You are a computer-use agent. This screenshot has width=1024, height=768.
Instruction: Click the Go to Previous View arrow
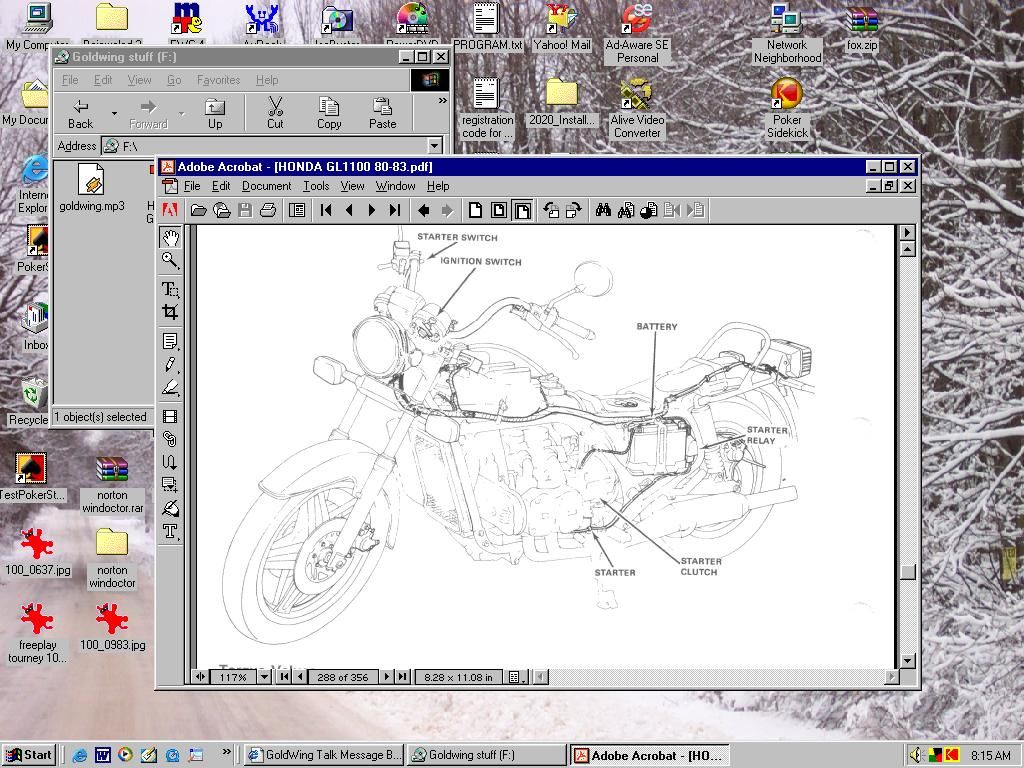(424, 210)
